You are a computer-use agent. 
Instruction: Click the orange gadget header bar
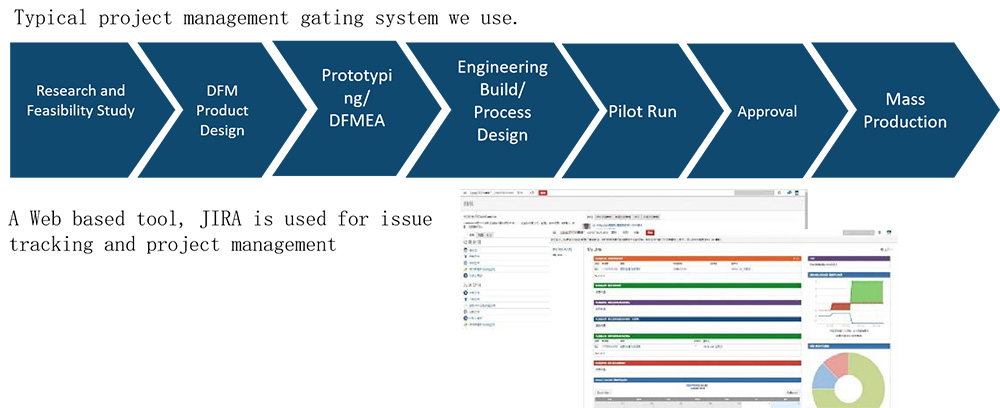pos(697,258)
